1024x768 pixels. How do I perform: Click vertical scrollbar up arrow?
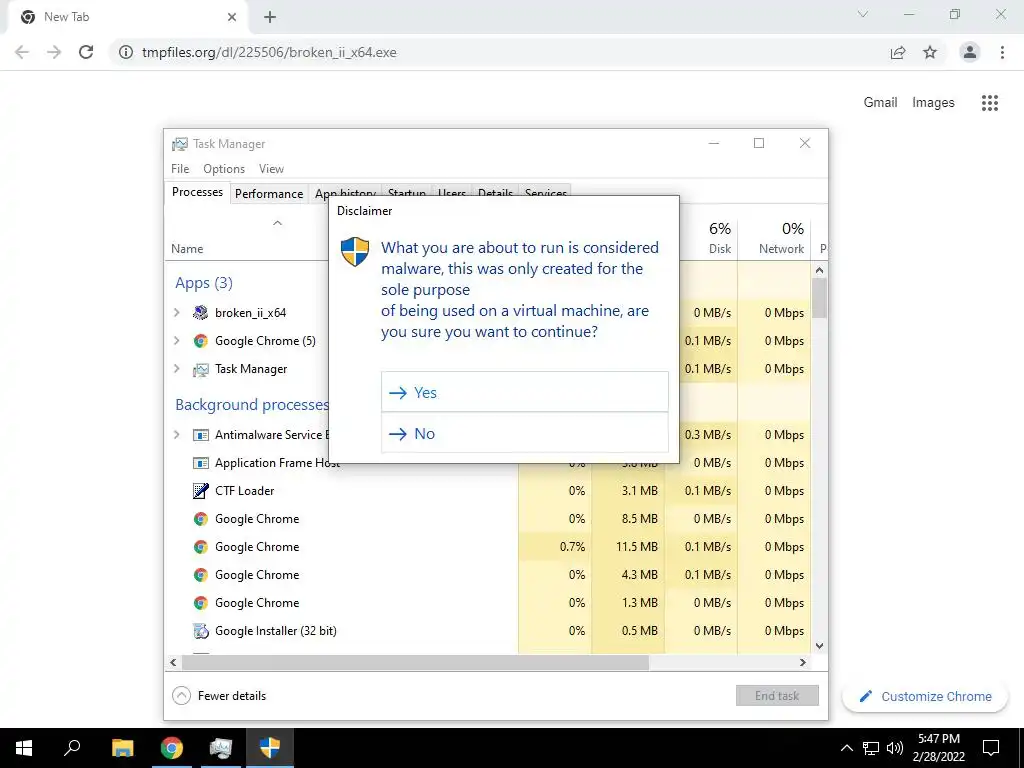[x=820, y=270]
